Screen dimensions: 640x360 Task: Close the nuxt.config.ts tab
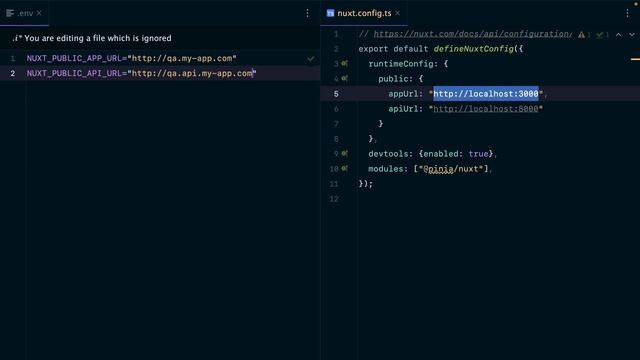click(x=398, y=13)
